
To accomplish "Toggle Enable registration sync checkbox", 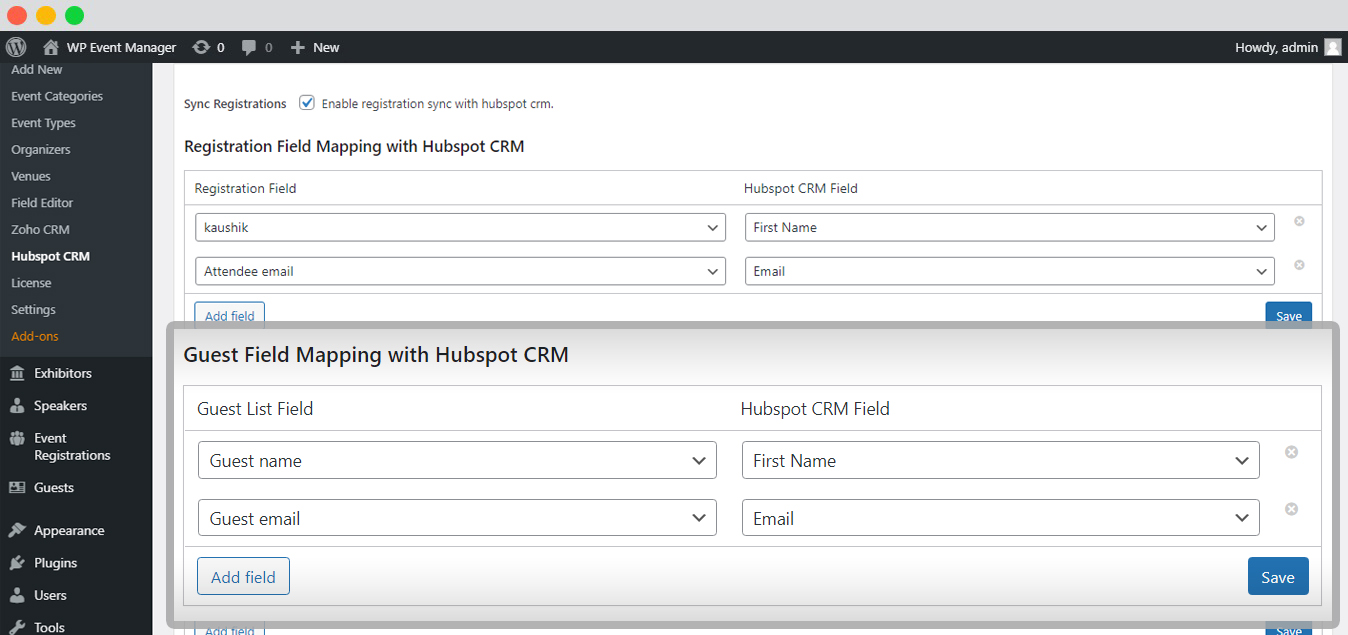I will pyautogui.click(x=307, y=103).
